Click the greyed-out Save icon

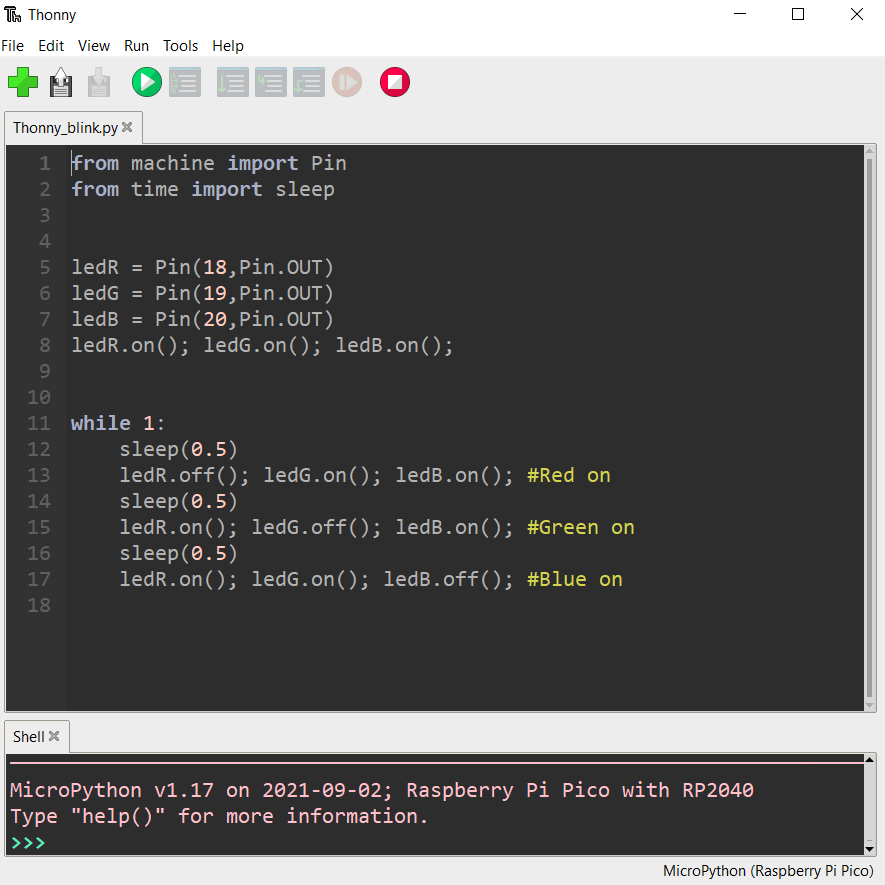(99, 82)
